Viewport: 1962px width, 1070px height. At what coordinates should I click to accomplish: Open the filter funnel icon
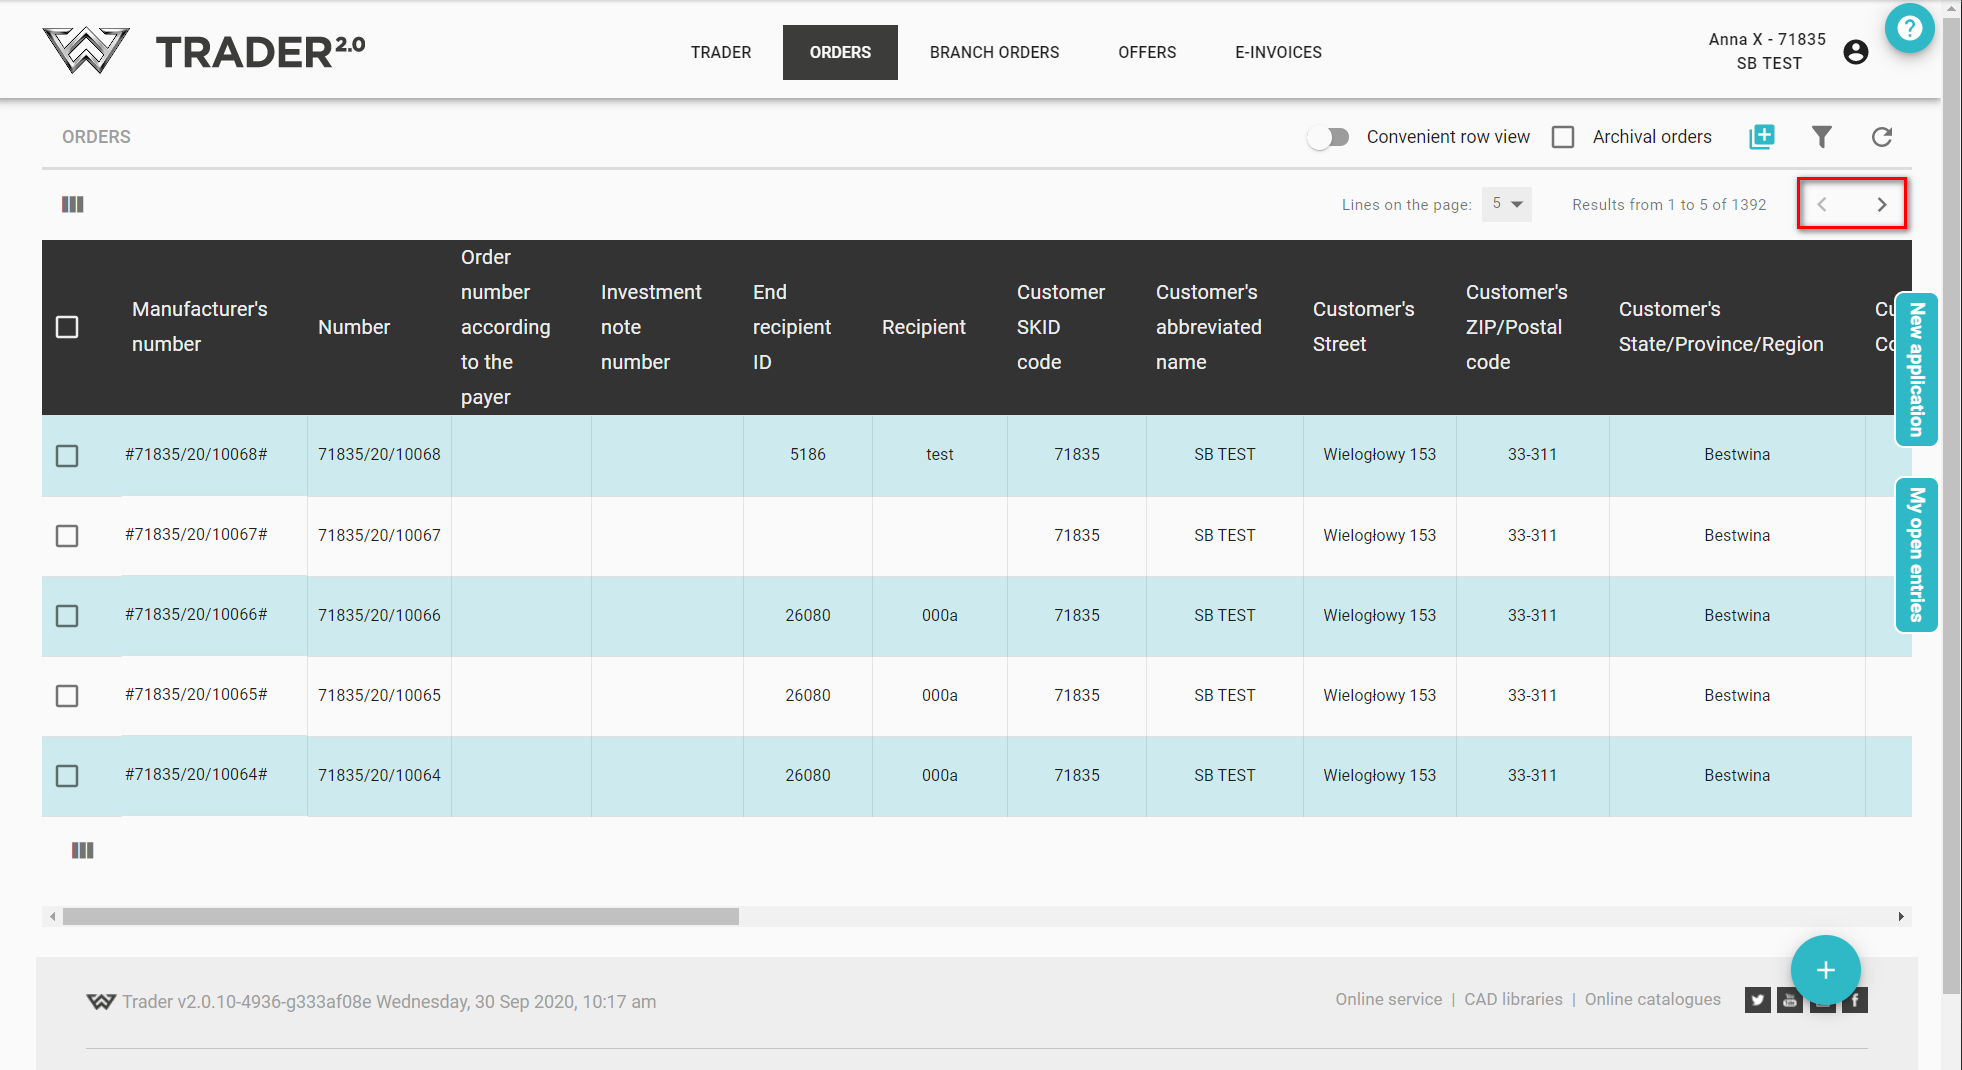[x=1821, y=137]
